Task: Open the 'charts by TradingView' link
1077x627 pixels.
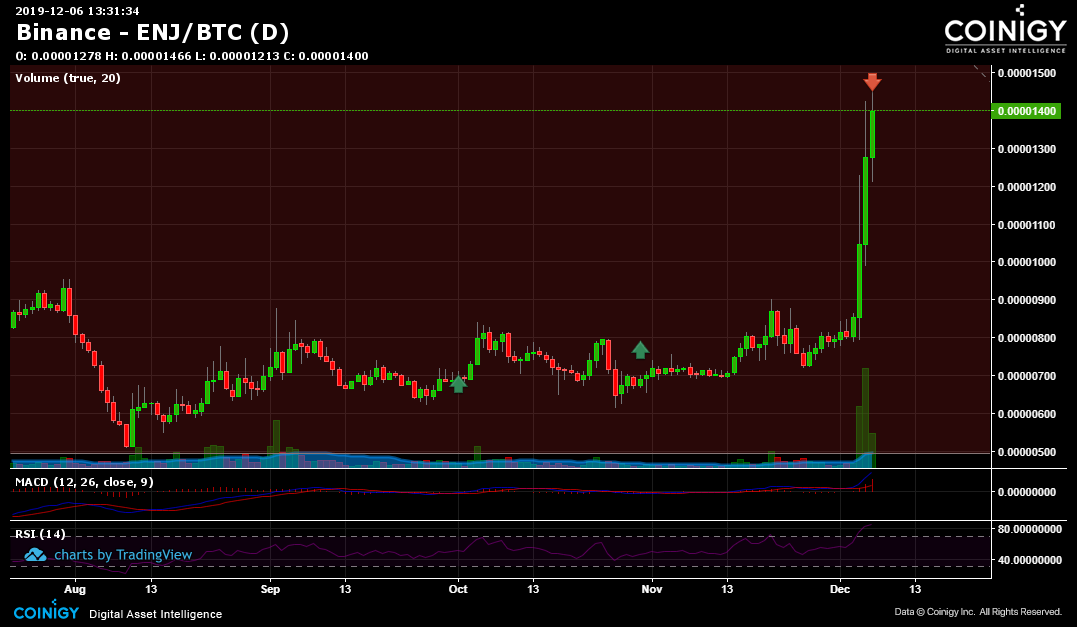Action: [123, 555]
